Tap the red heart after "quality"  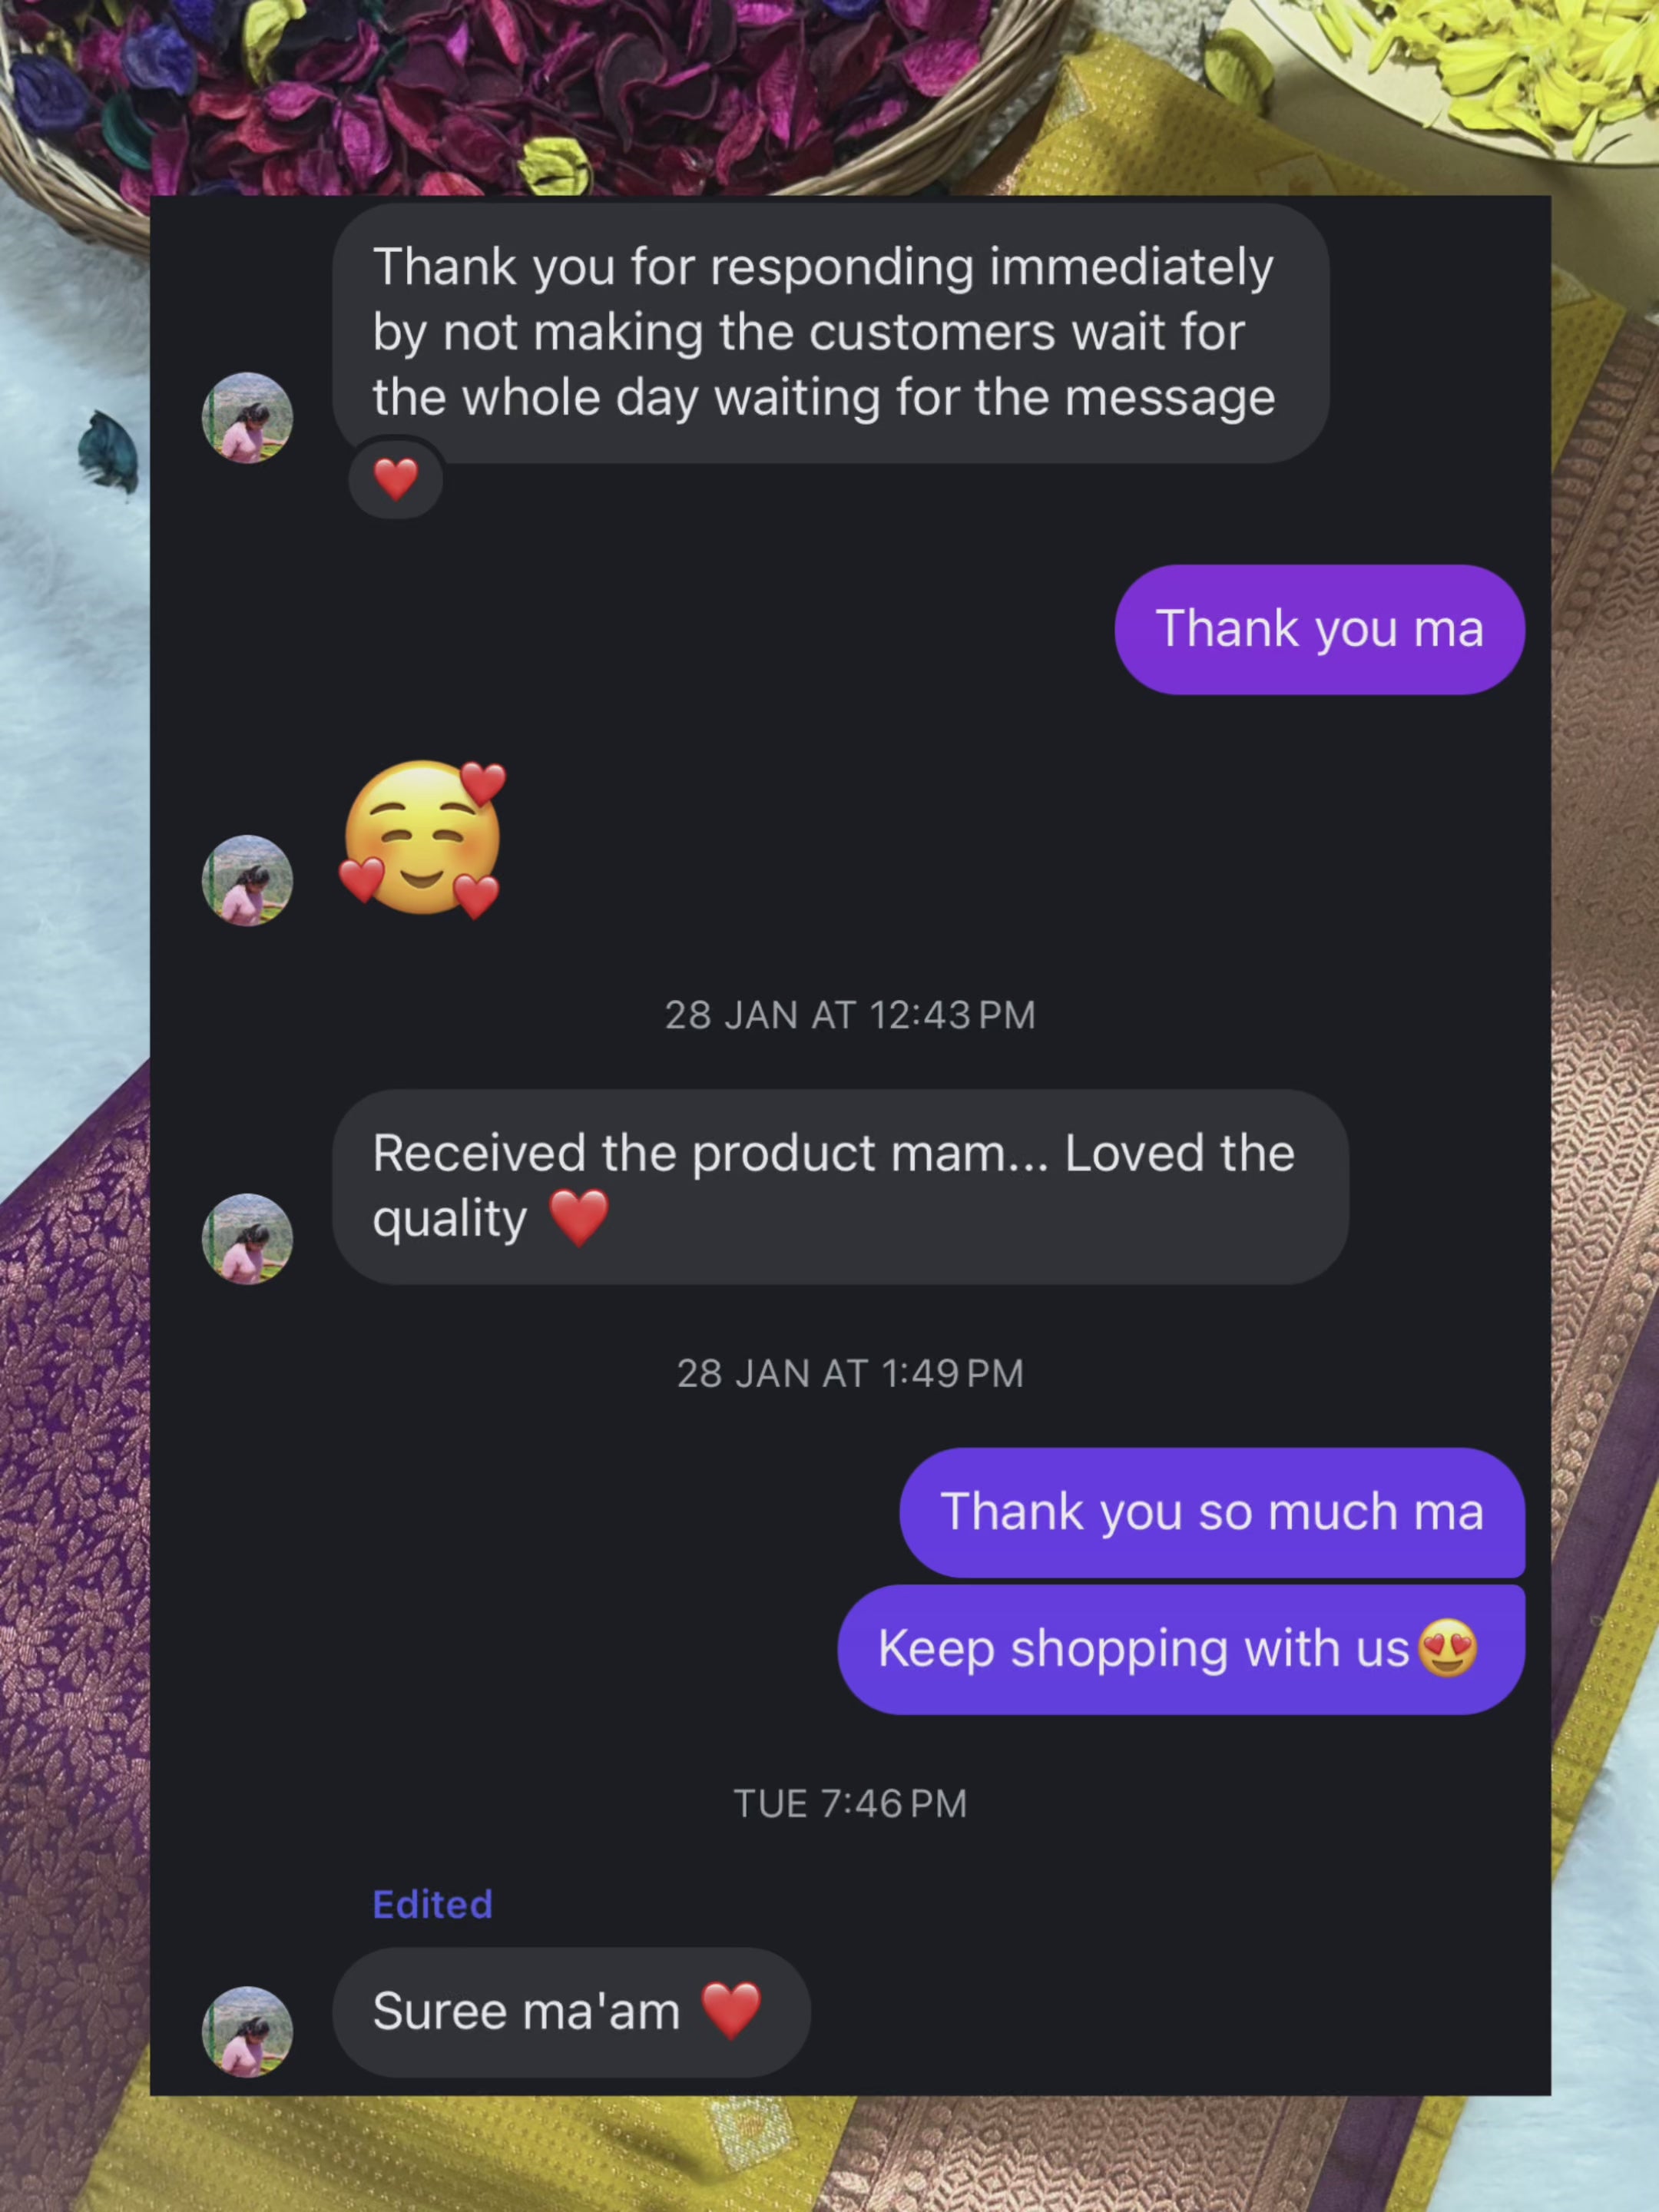pyautogui.click(x=579, y=1218)
